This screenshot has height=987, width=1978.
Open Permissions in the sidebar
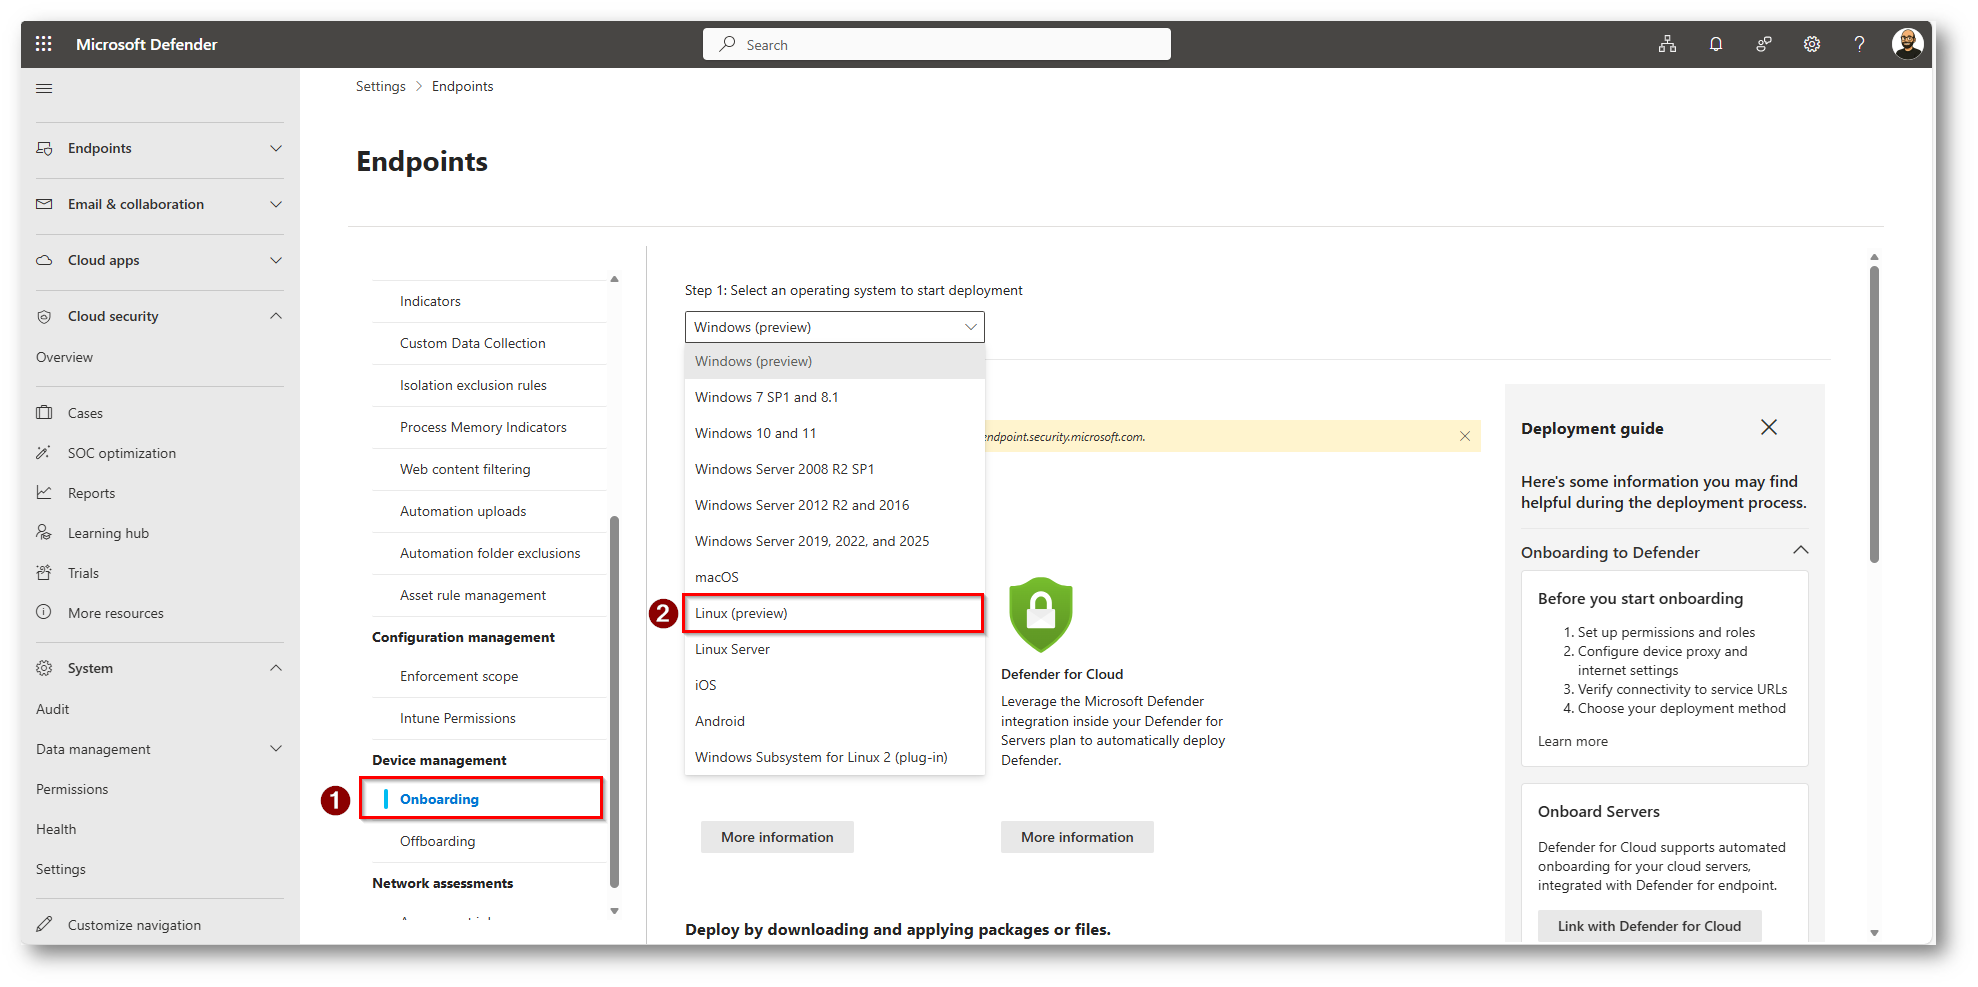[x=72, y=789]
